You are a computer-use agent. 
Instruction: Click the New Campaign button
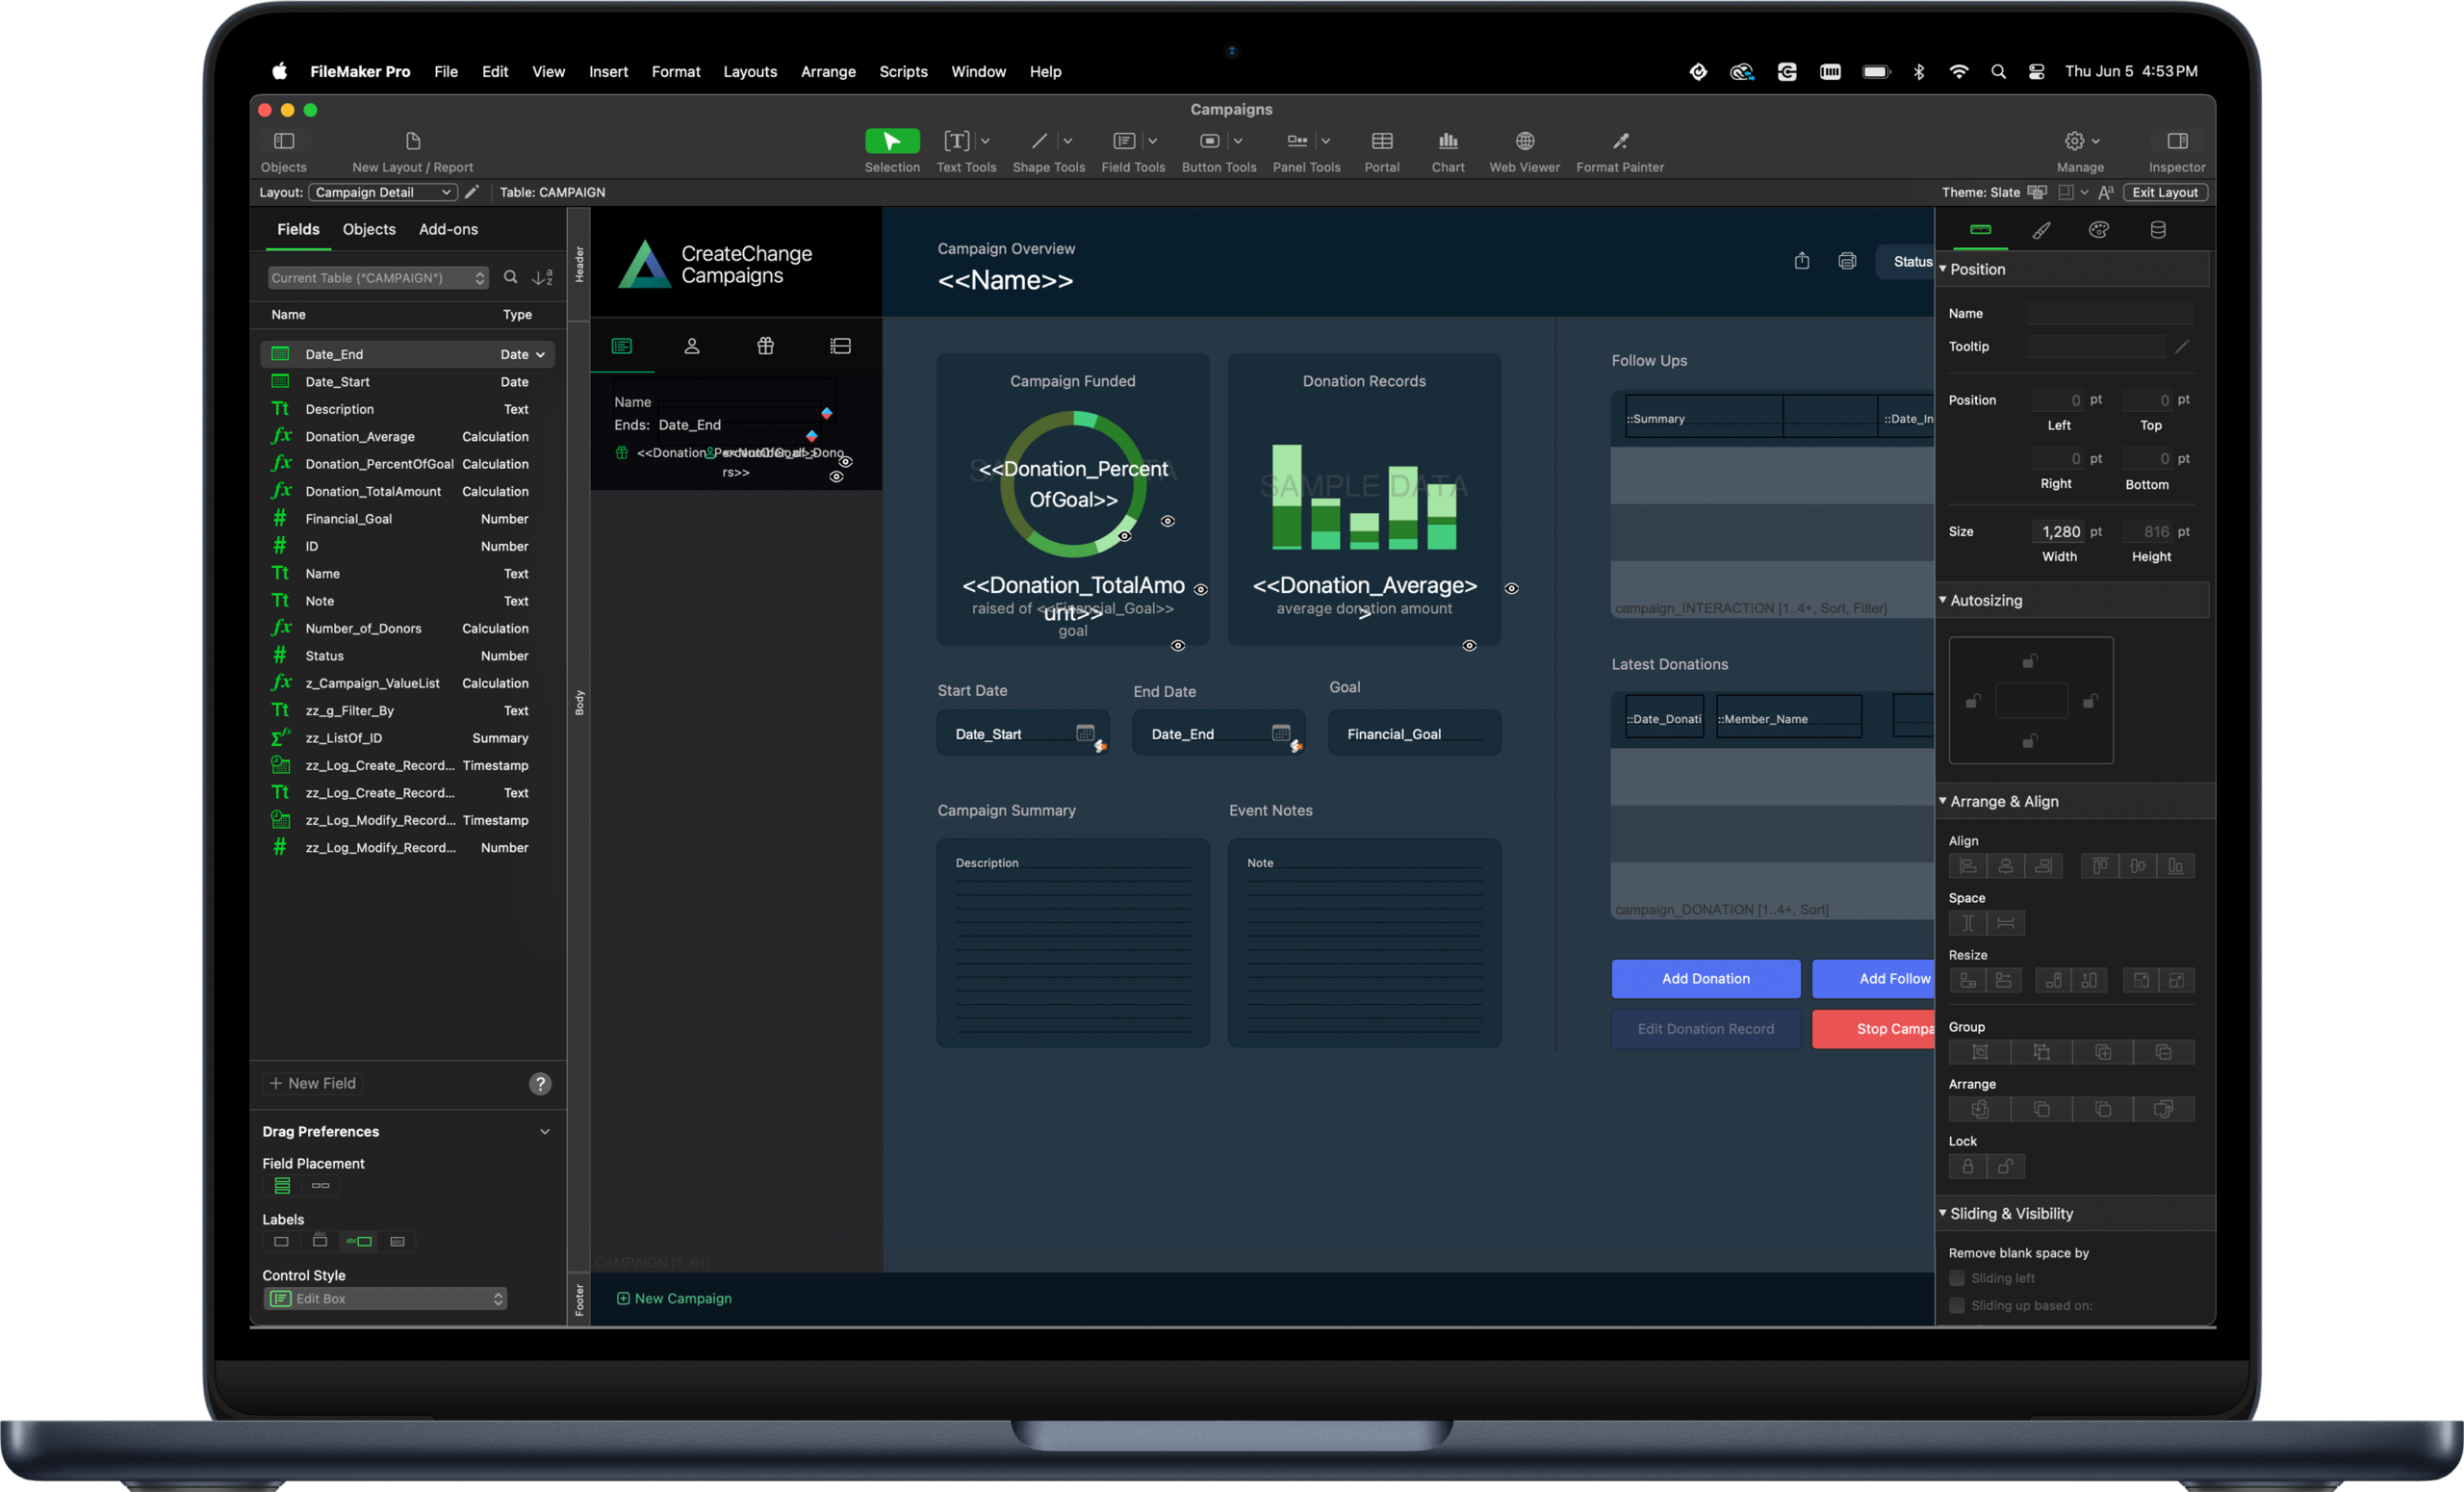(673, 1298)
